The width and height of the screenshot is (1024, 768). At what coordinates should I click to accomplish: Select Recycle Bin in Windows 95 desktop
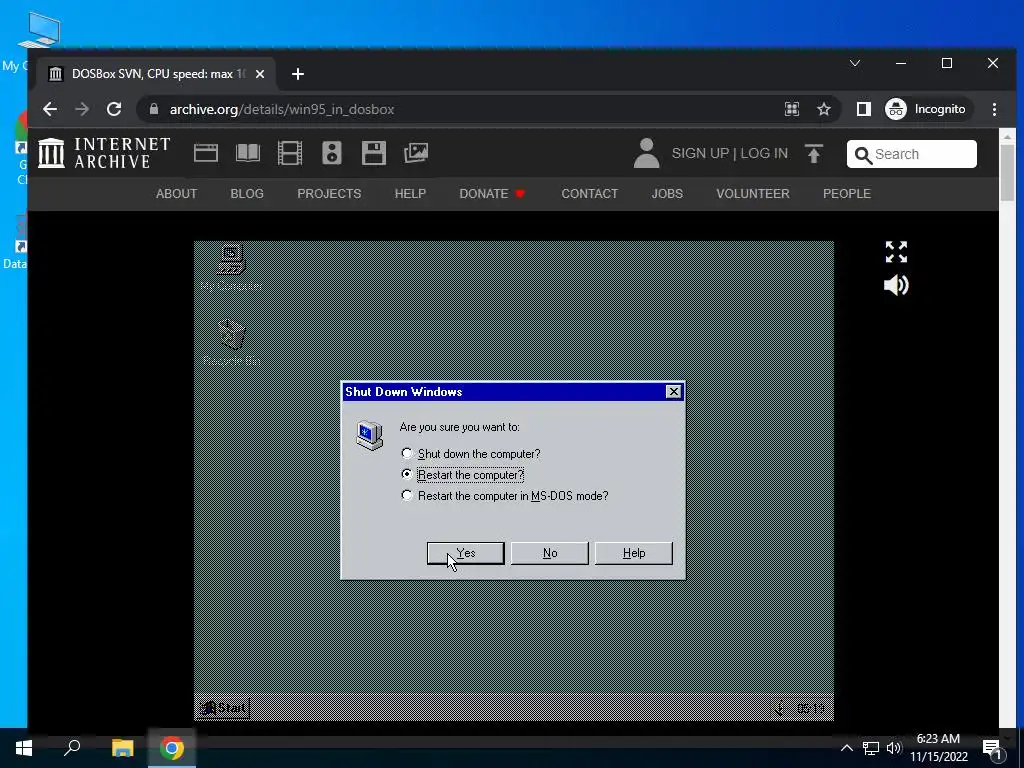[x=231, y=342]
